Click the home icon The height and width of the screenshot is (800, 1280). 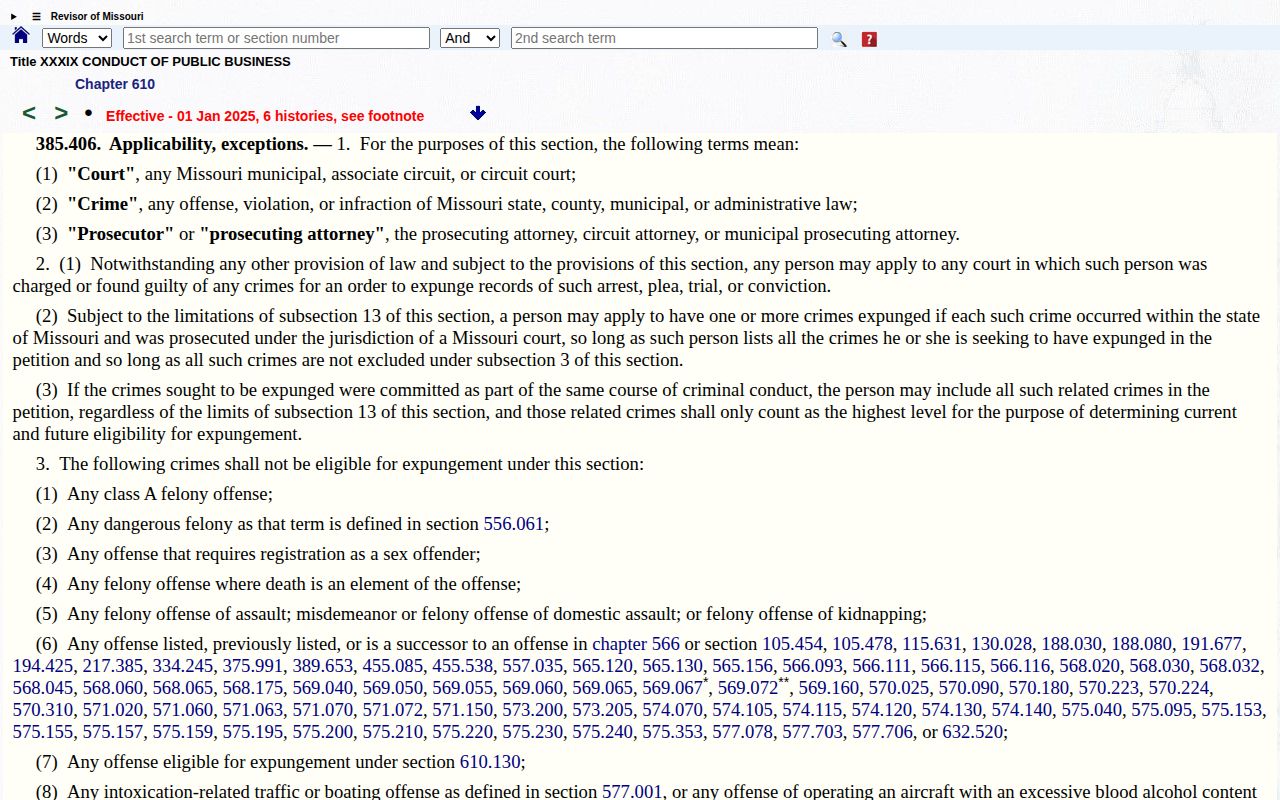[21, 36]
